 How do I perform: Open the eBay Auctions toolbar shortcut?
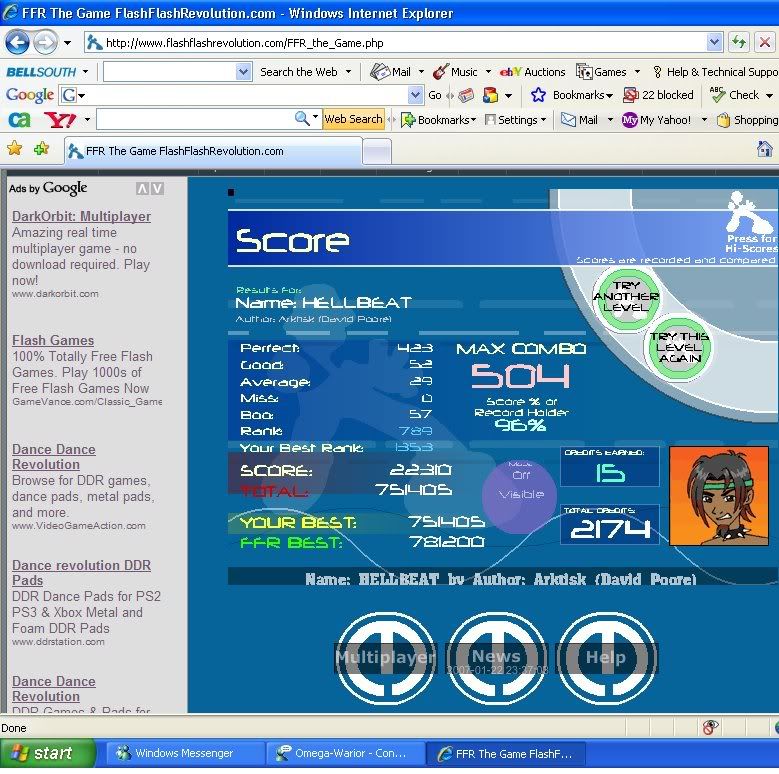[532, 72]
